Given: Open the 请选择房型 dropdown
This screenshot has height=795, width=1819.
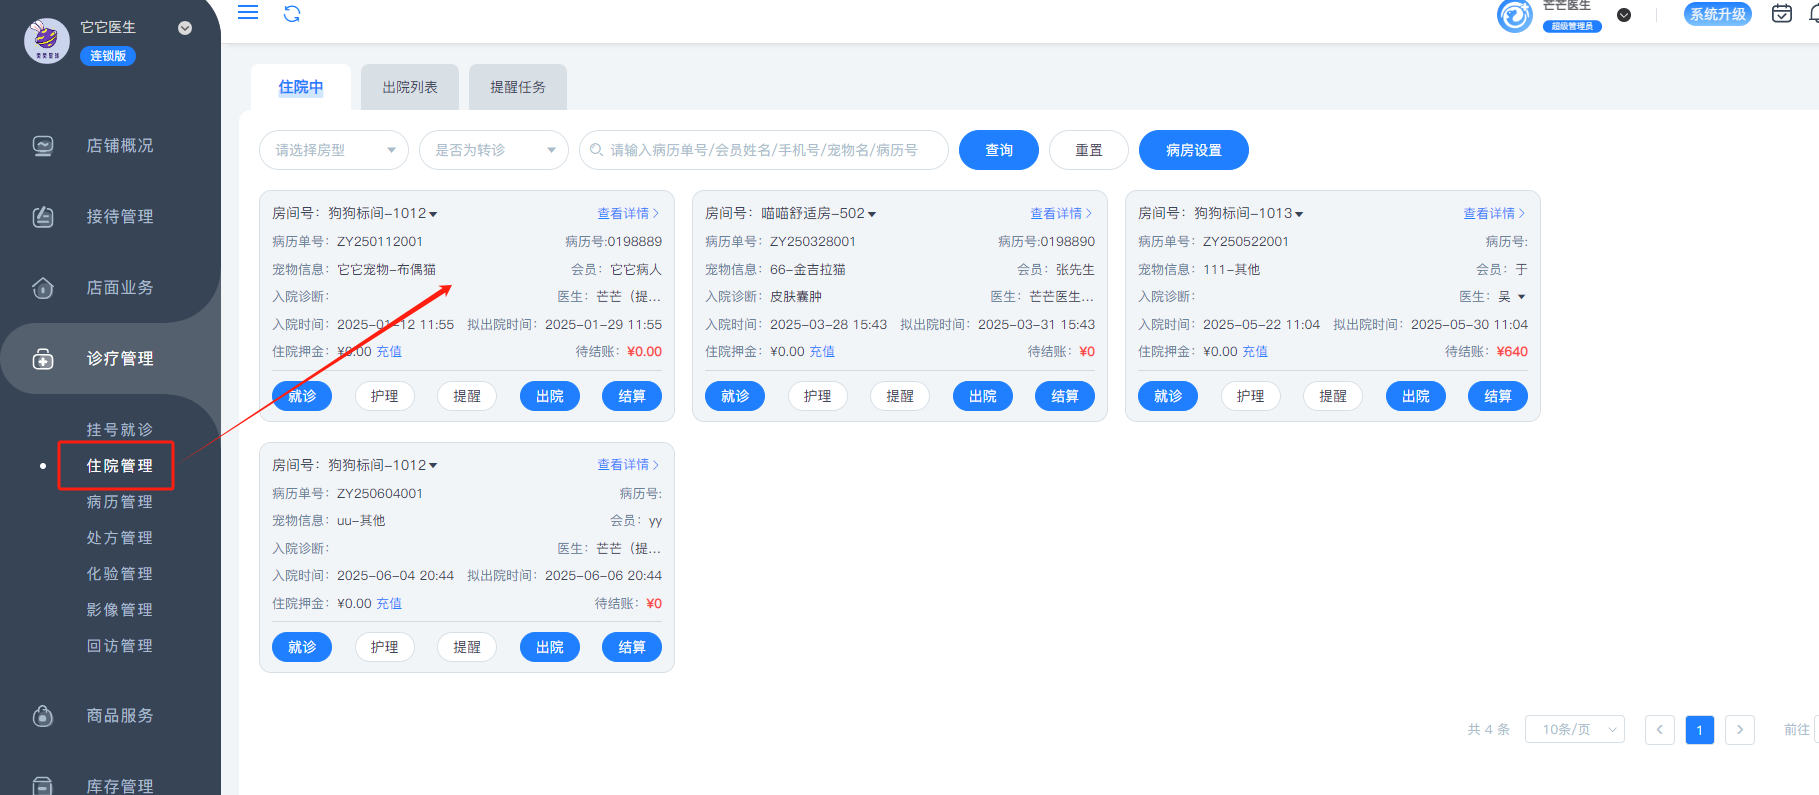Looking at the screenshot, I should [334, 150].
